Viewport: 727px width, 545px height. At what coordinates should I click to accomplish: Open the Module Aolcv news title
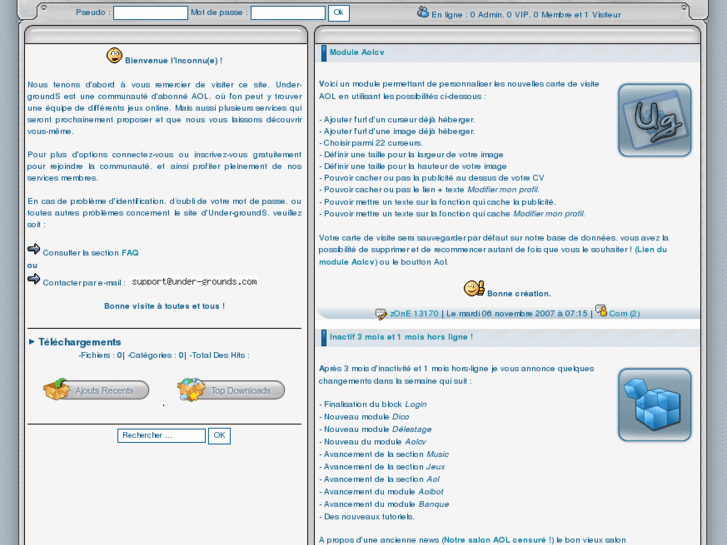click(x=357, y=52)
